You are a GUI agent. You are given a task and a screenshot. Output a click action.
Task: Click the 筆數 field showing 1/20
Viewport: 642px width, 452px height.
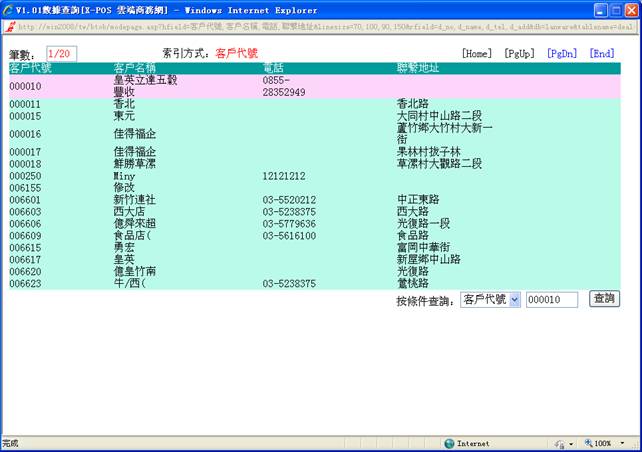[61, 53]
